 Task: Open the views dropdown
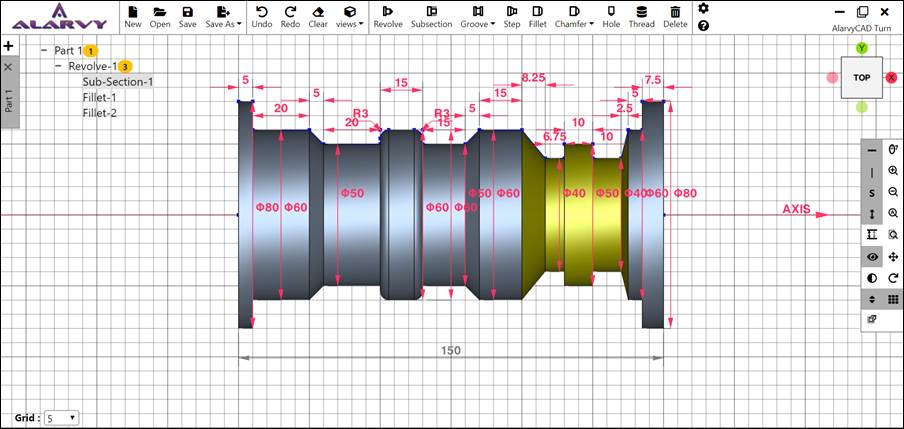349,17
